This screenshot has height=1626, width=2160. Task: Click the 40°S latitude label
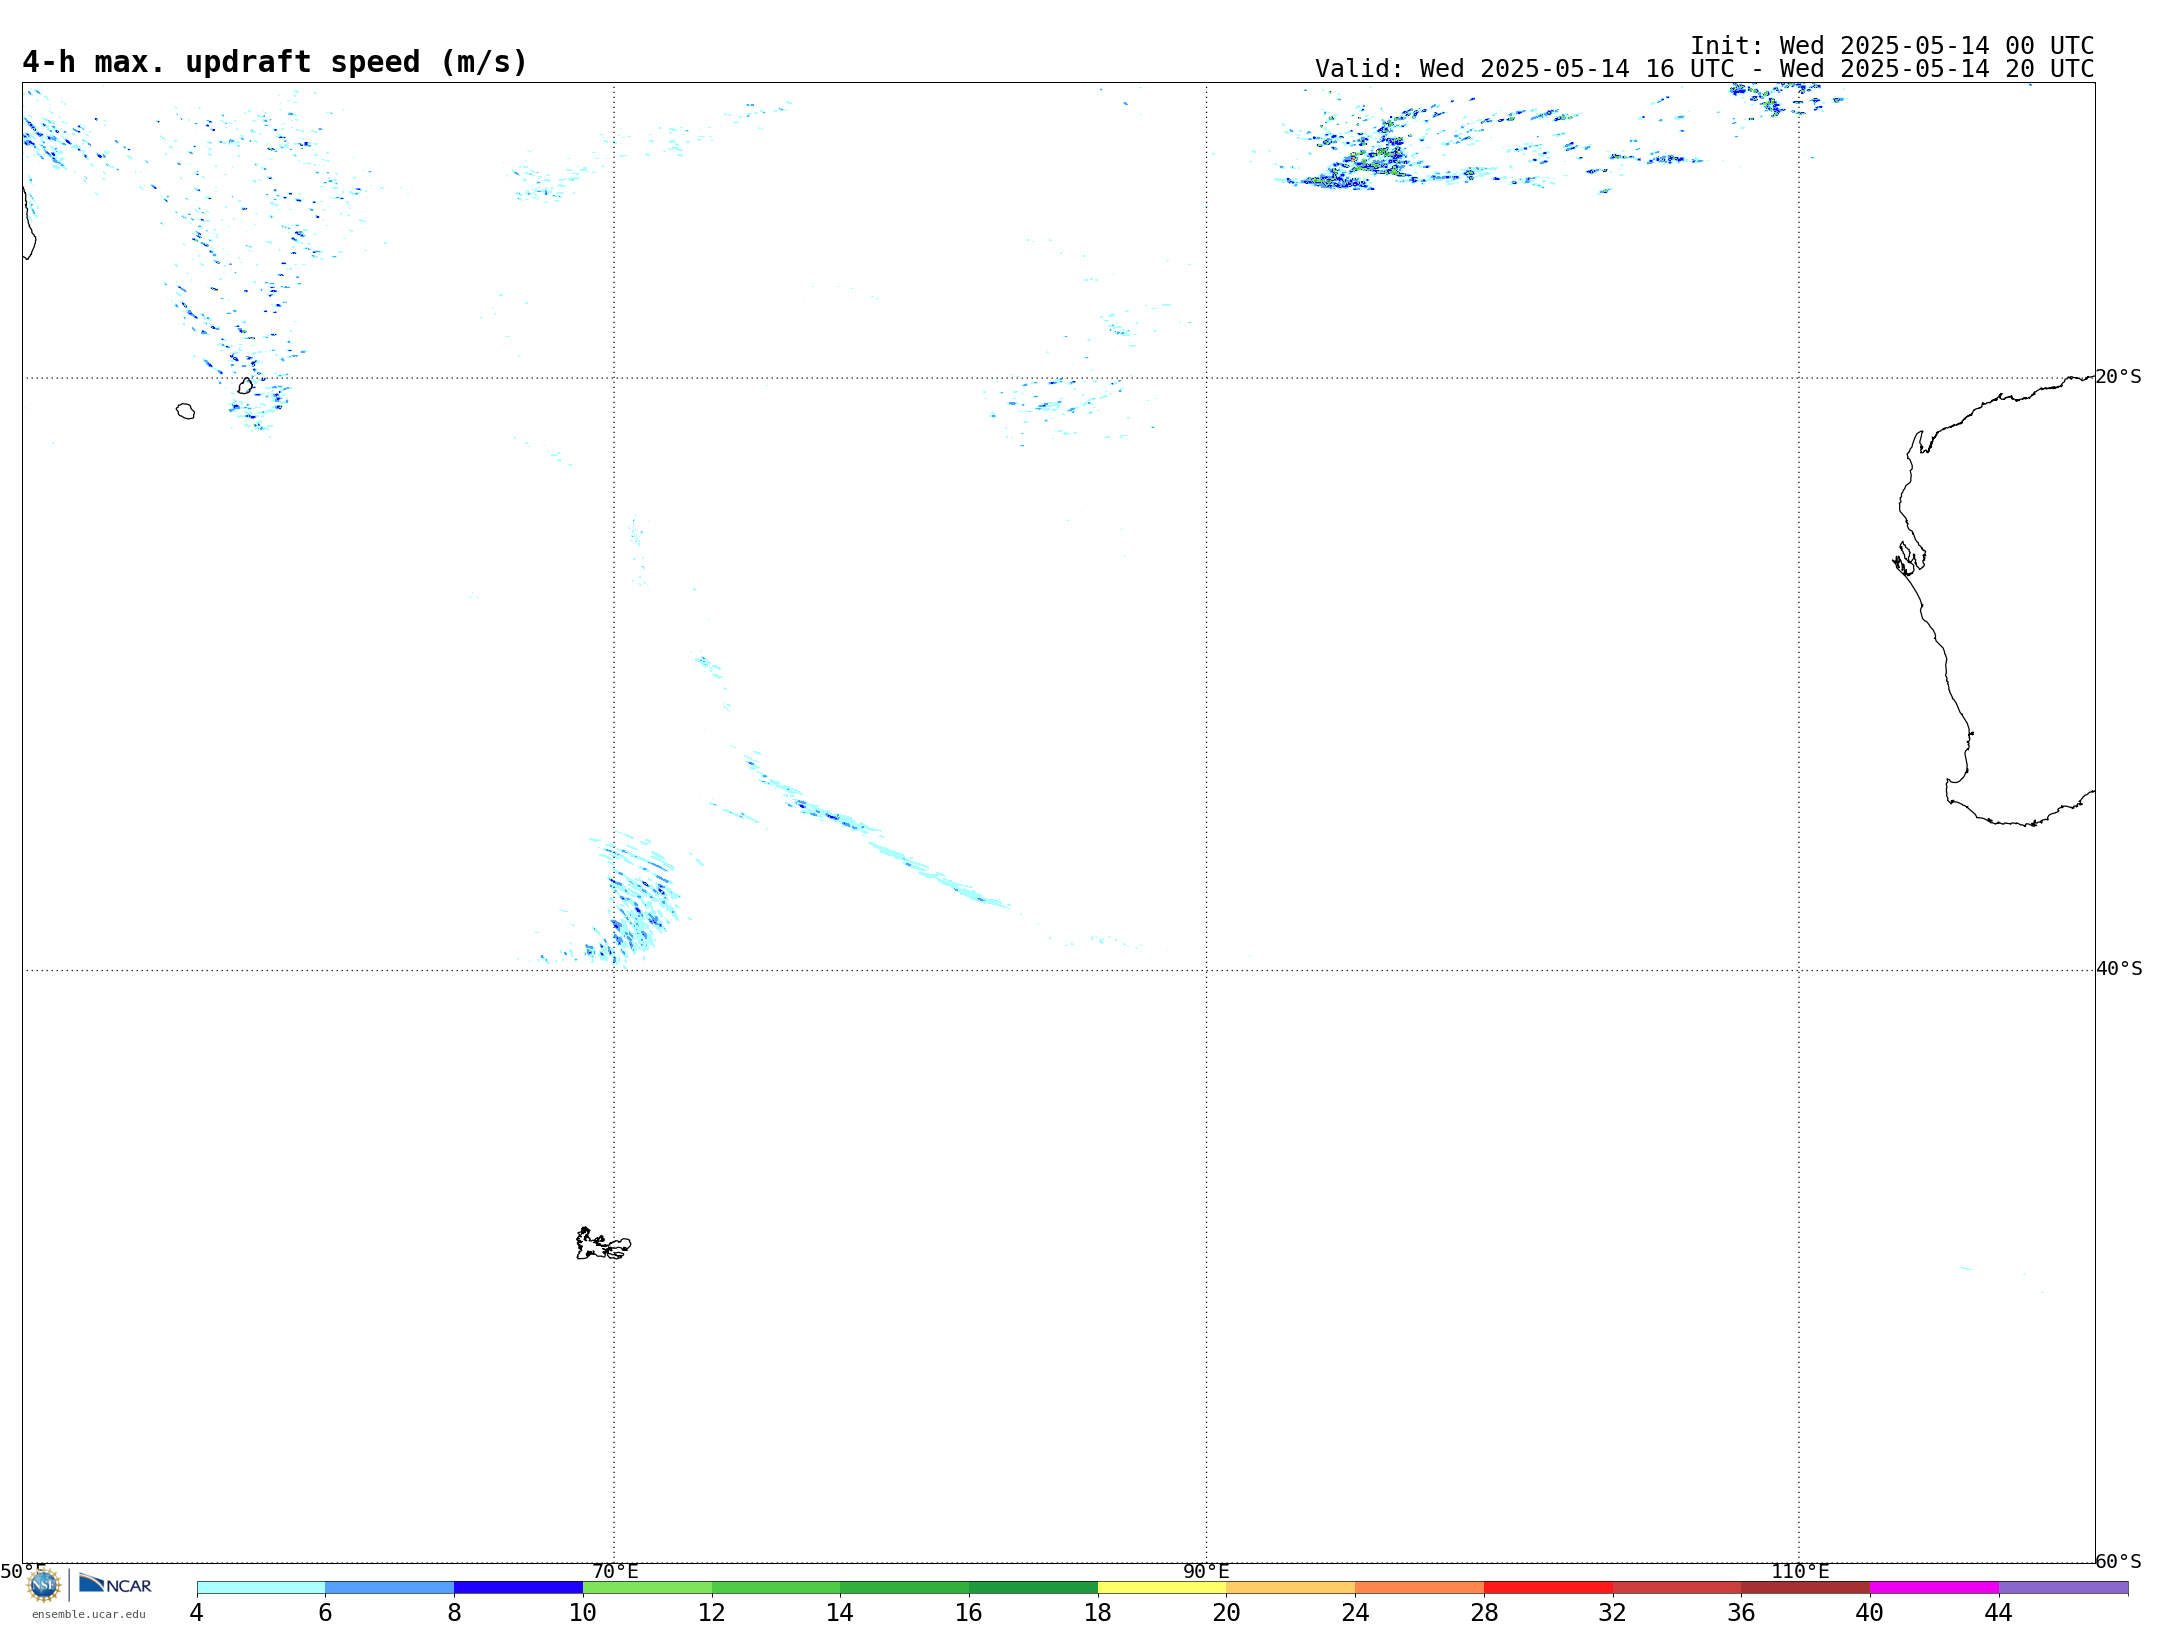coord(2119,969)
